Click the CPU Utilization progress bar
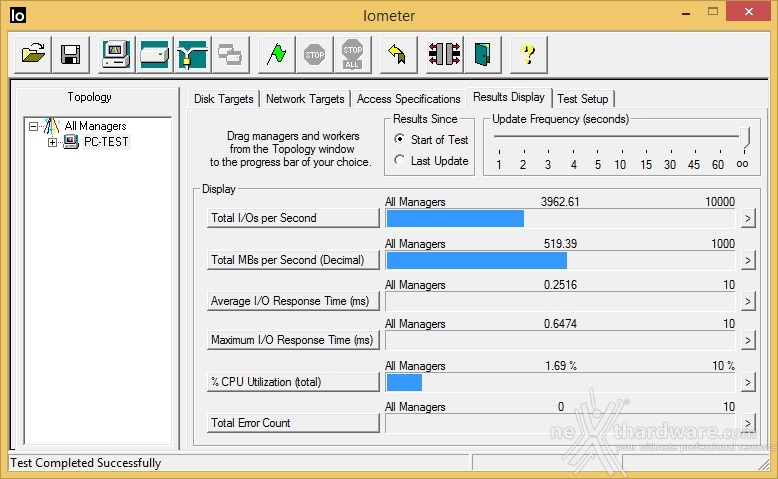Image resolution: width=778 pixels, height=479 pixels. click(560, 382)
